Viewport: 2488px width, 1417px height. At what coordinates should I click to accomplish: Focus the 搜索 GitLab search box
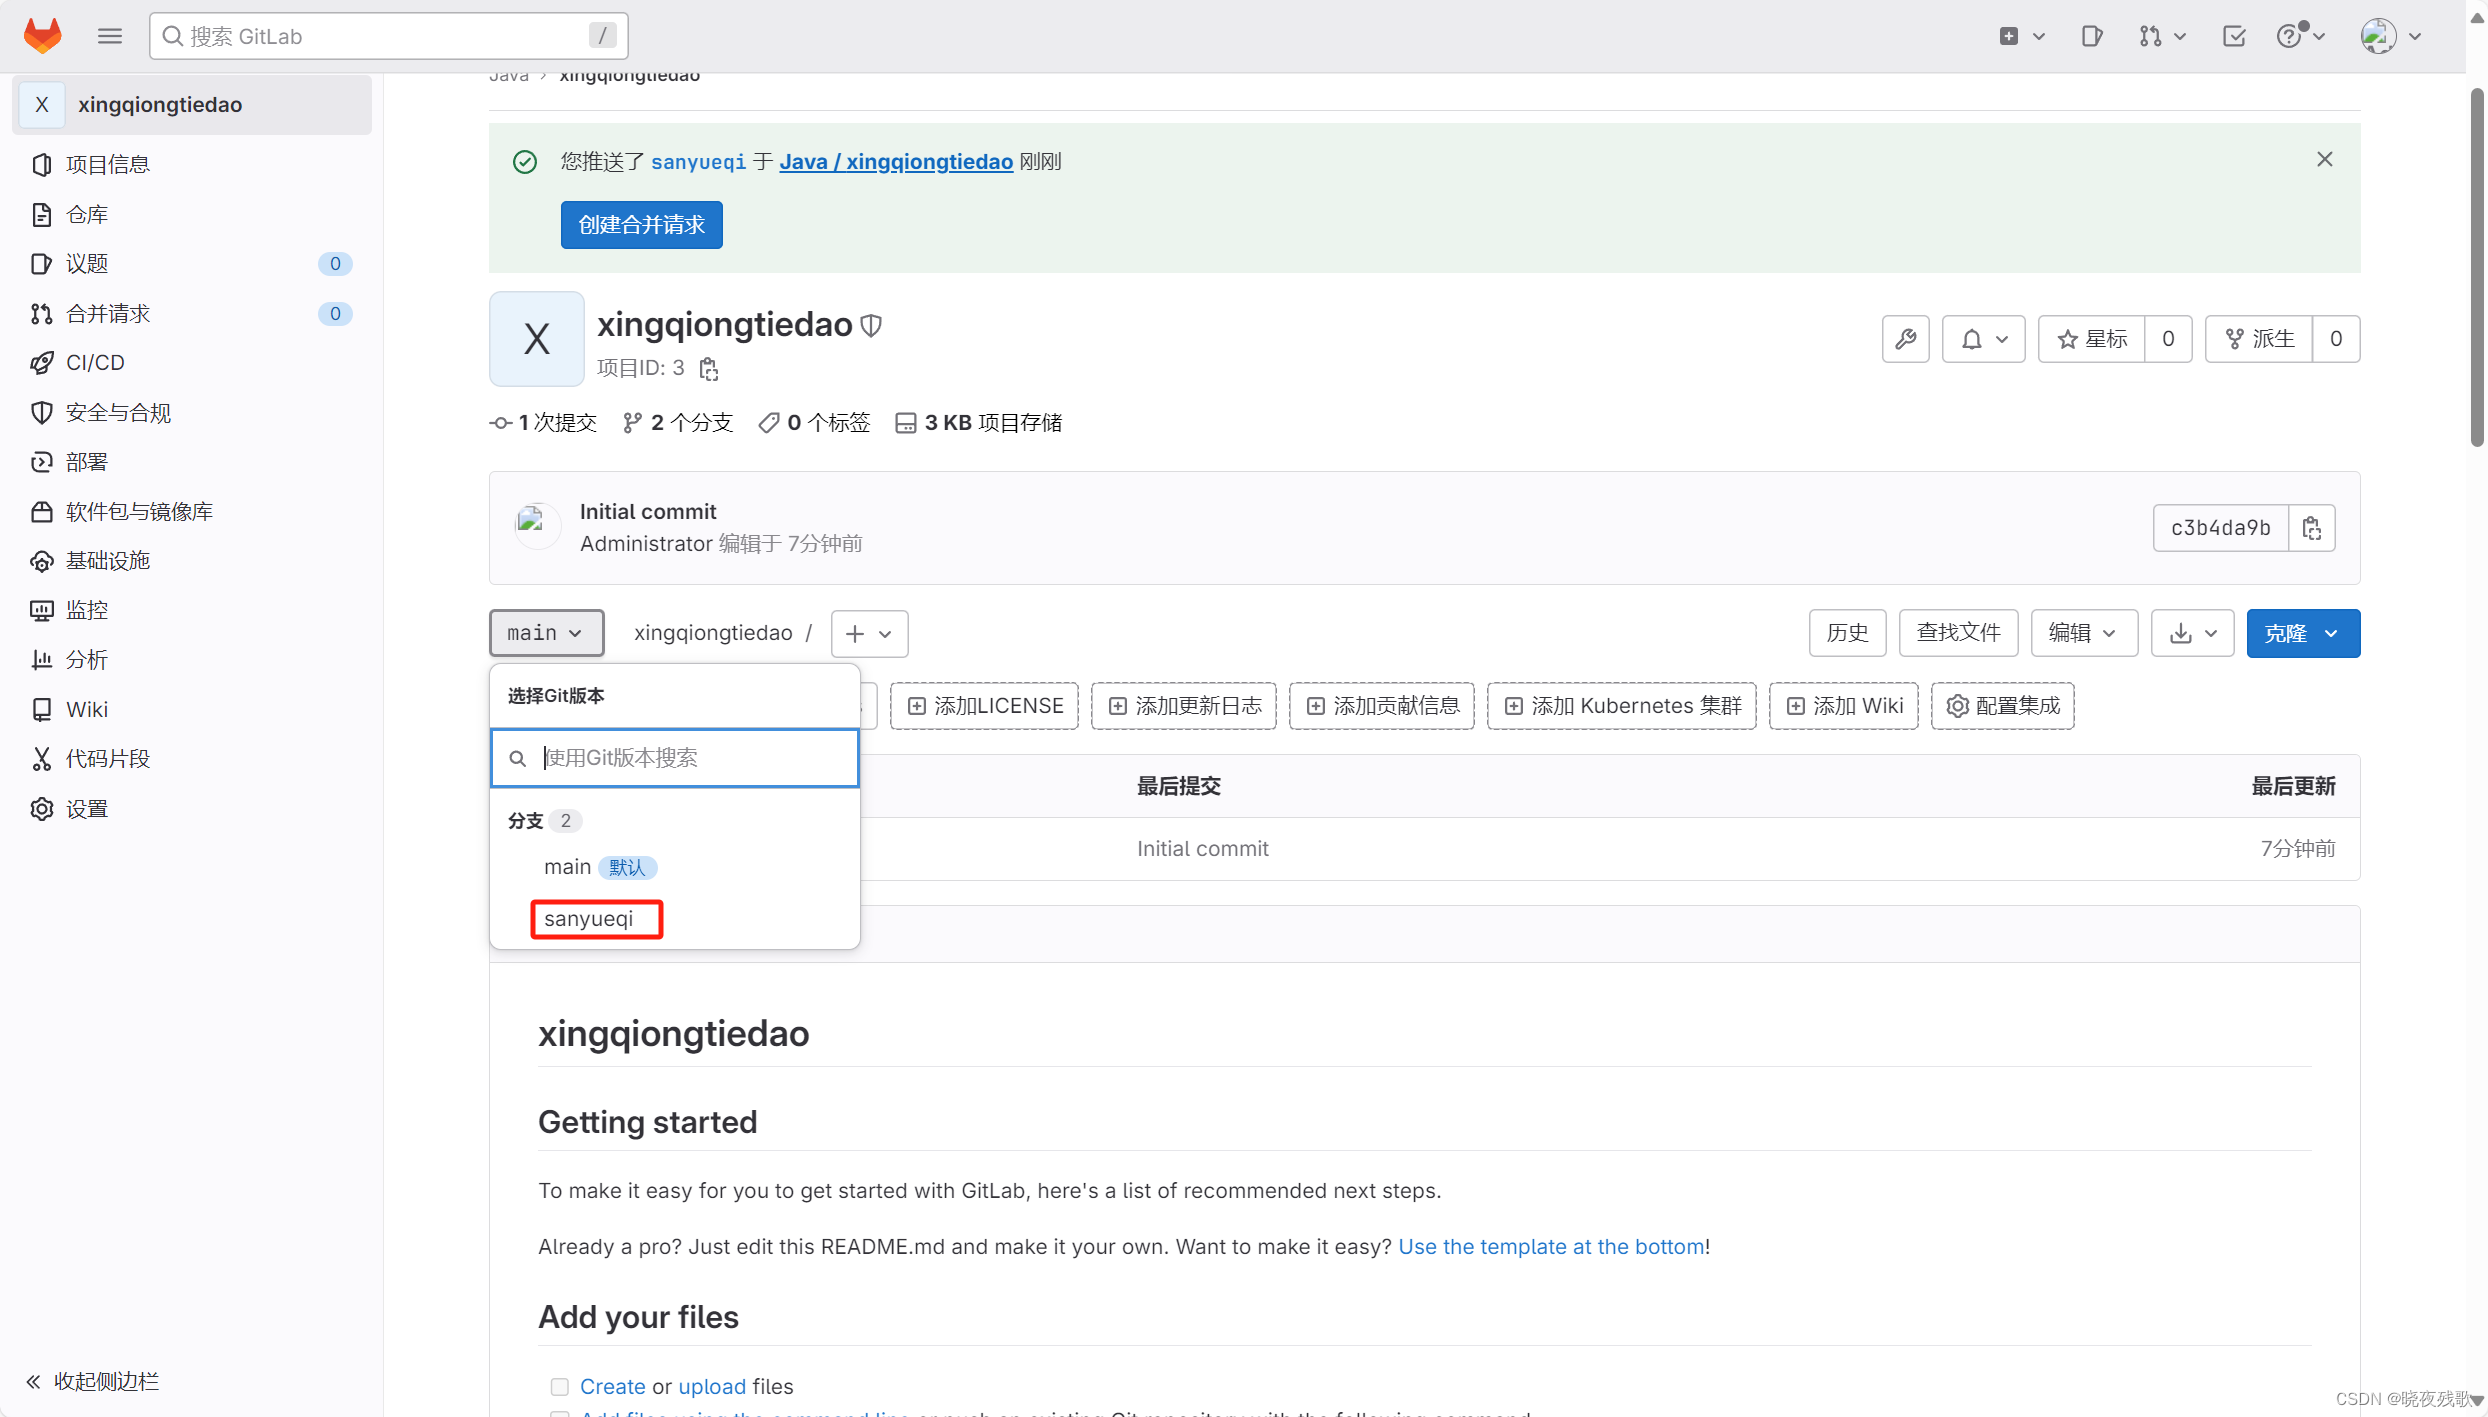pyautogui.click(x=389, y=36)
